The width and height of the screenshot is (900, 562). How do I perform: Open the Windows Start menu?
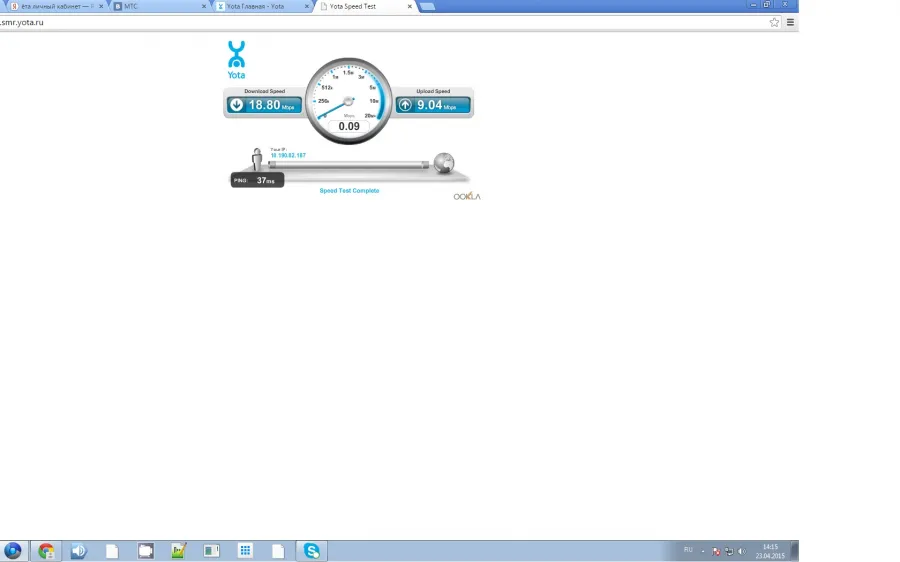(x=12, y=551)
